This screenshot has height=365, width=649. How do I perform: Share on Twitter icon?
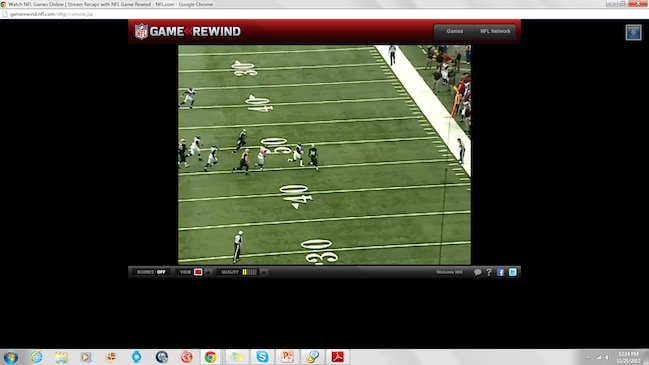(x=512, y=272)
